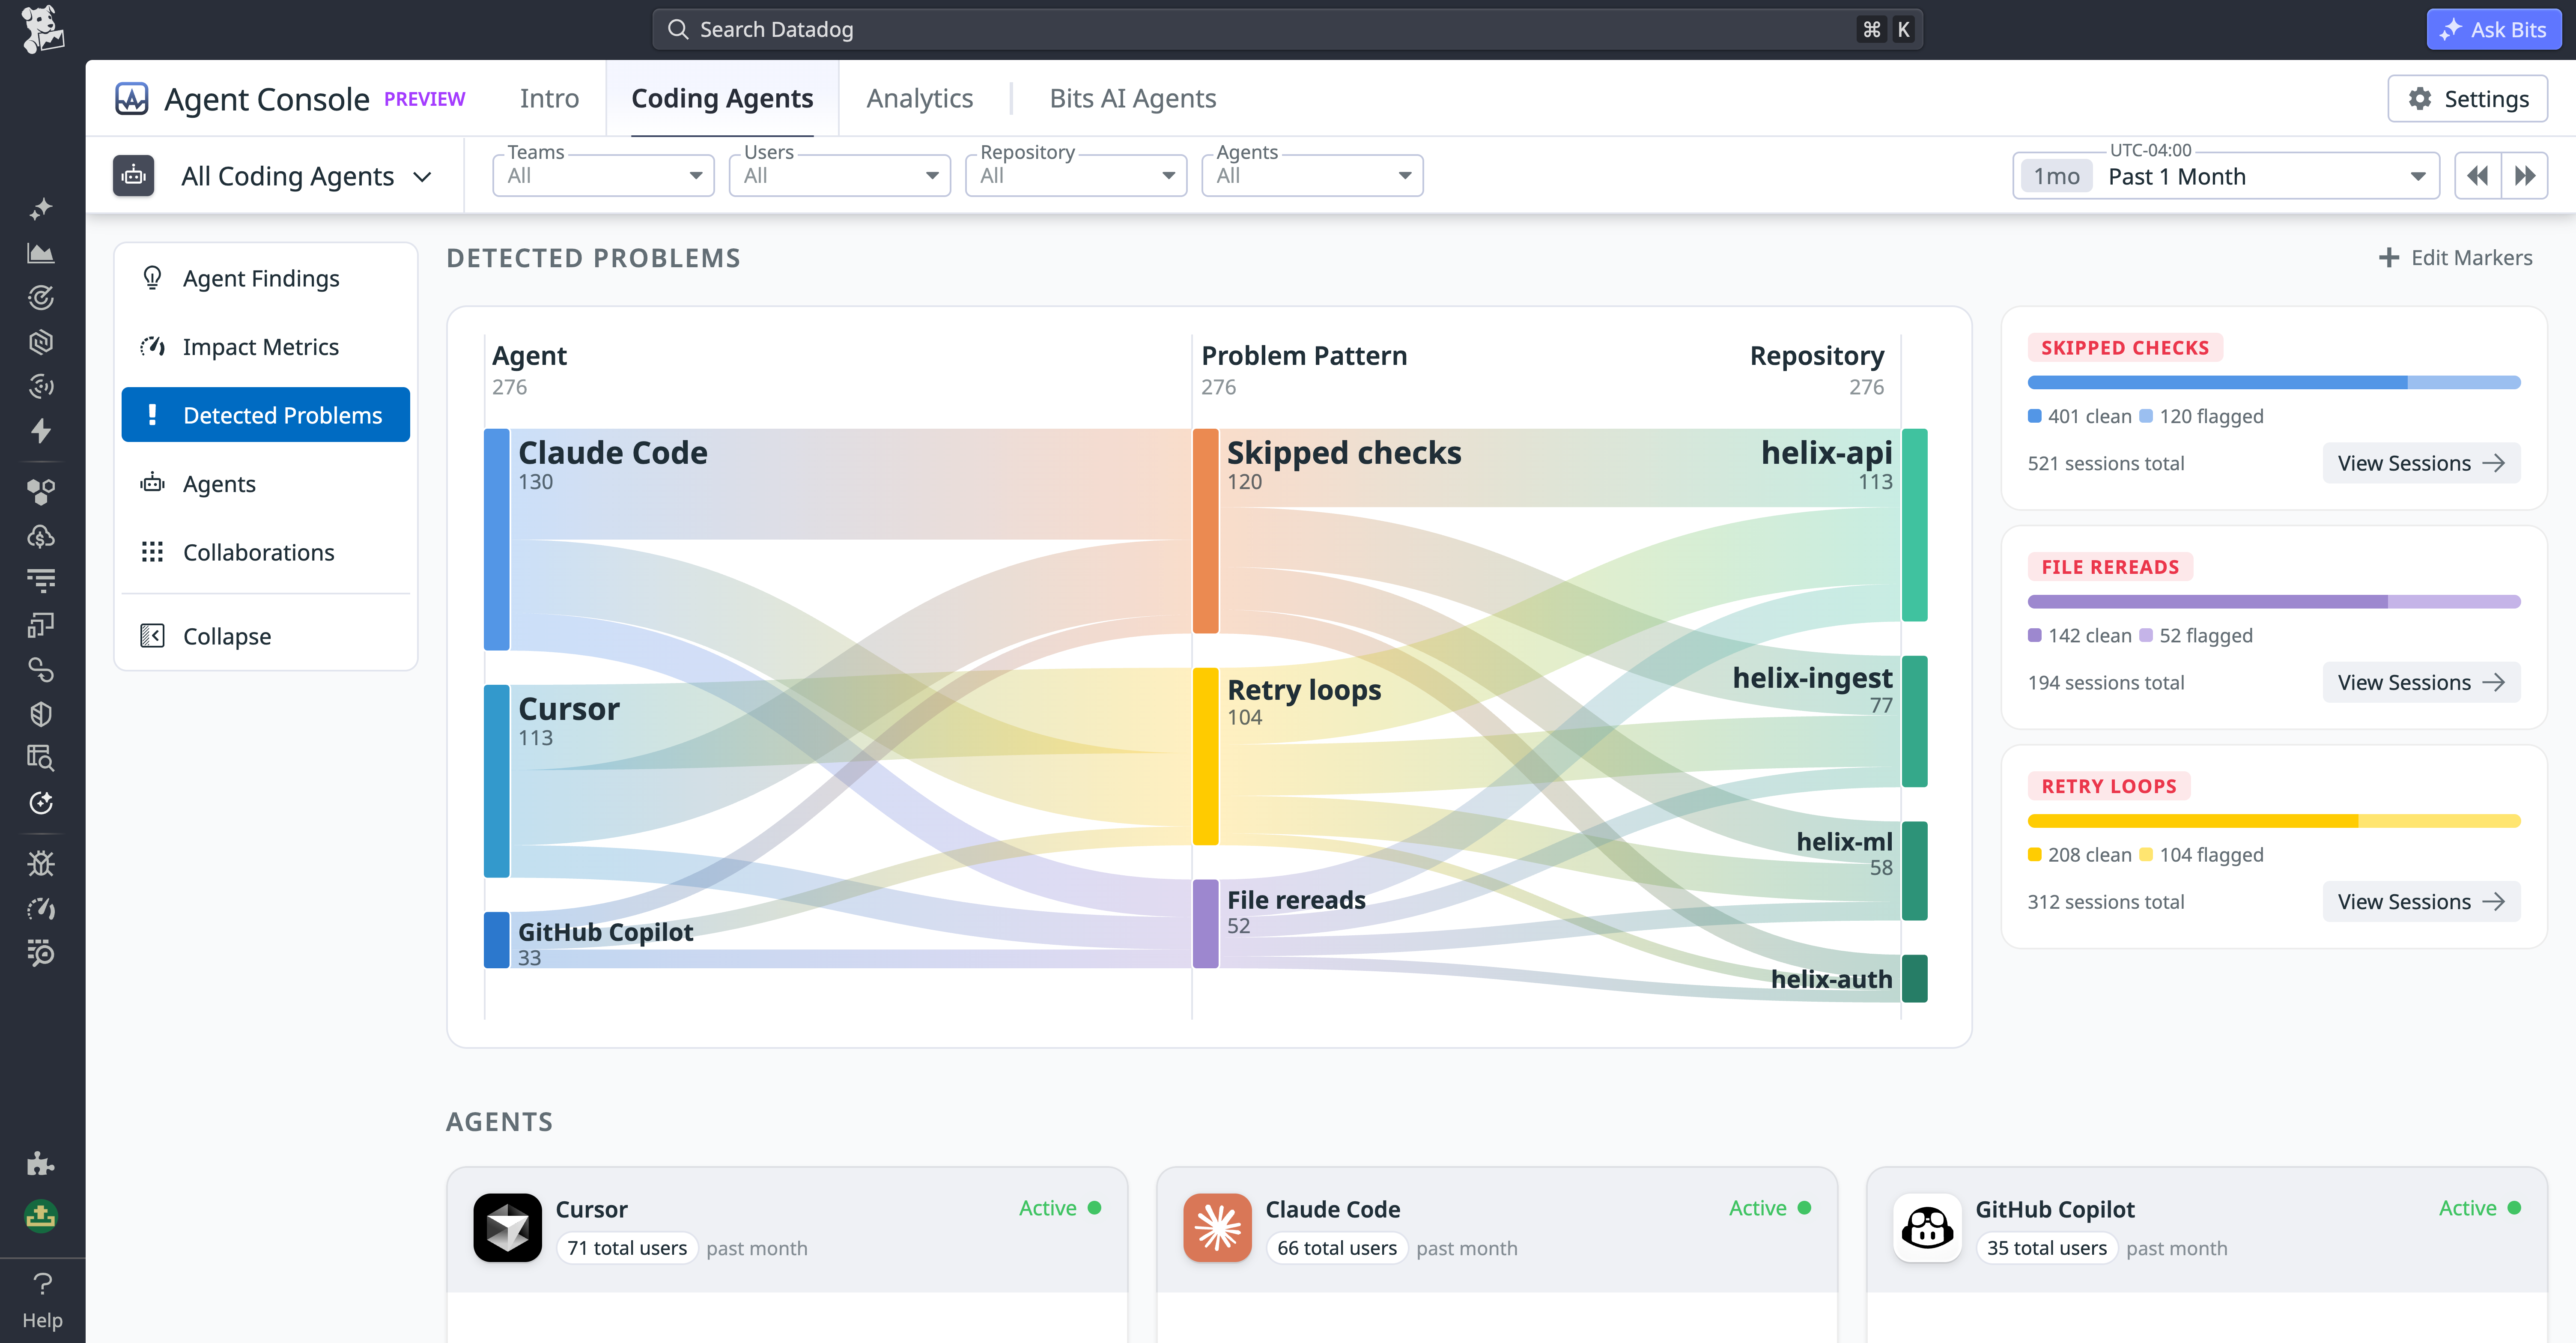Open the Past 1 Month time range dropdown

click(x=2226, y=176)
